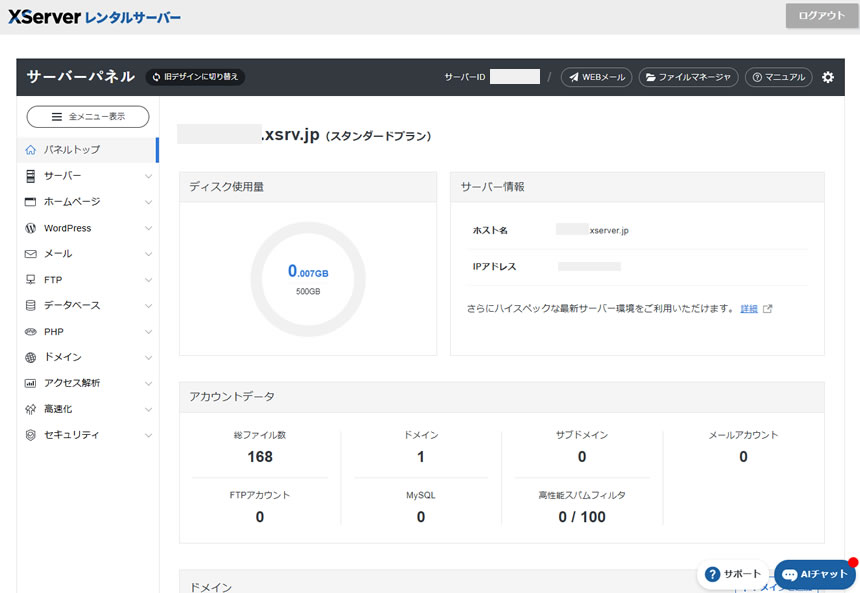Expand the サーバー menu chevron
The image size is (860, 593).
[x=147, y=176]
